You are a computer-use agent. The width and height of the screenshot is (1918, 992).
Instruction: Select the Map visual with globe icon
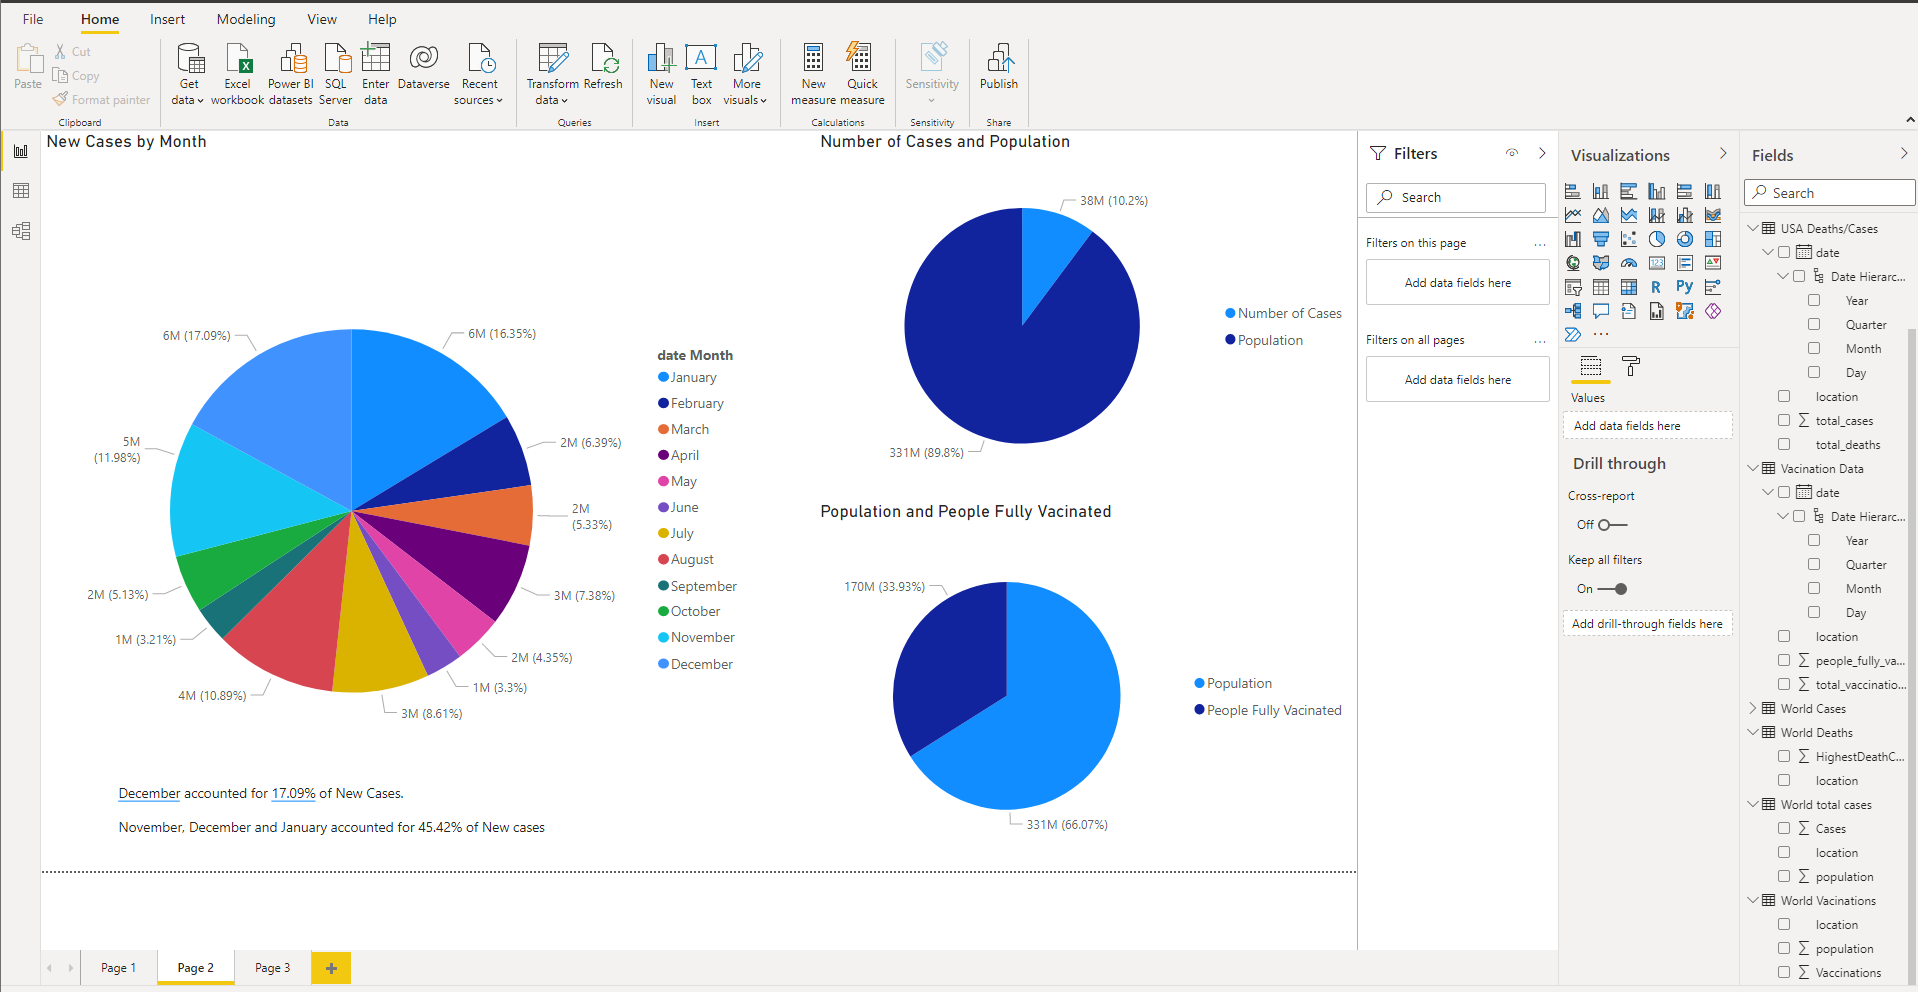tap(1572, 263)
